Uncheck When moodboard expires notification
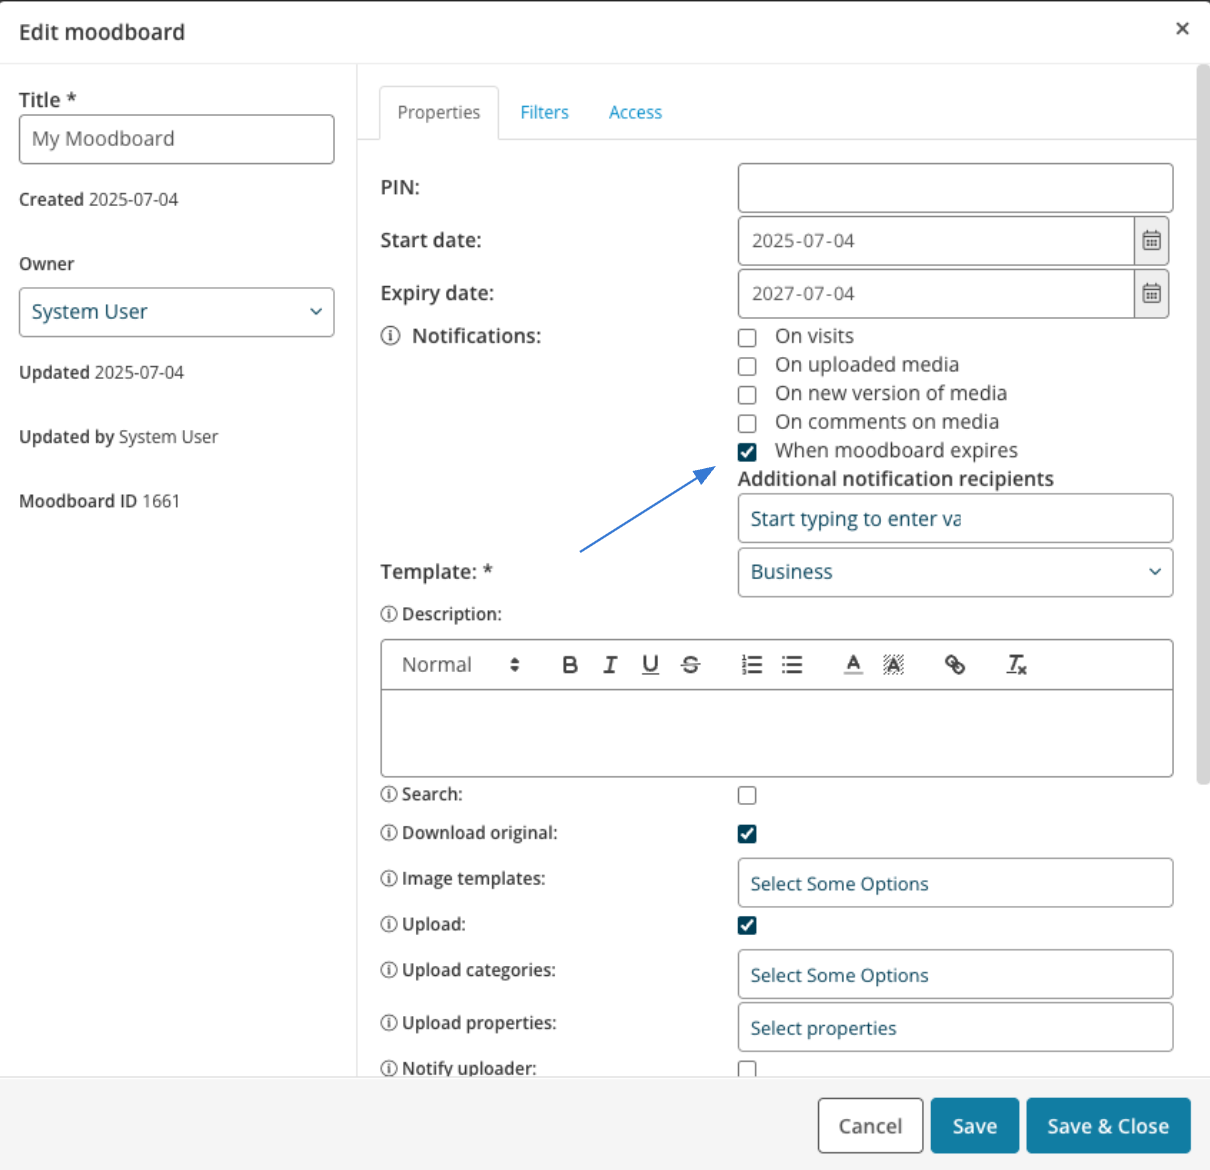 [747, 452]
